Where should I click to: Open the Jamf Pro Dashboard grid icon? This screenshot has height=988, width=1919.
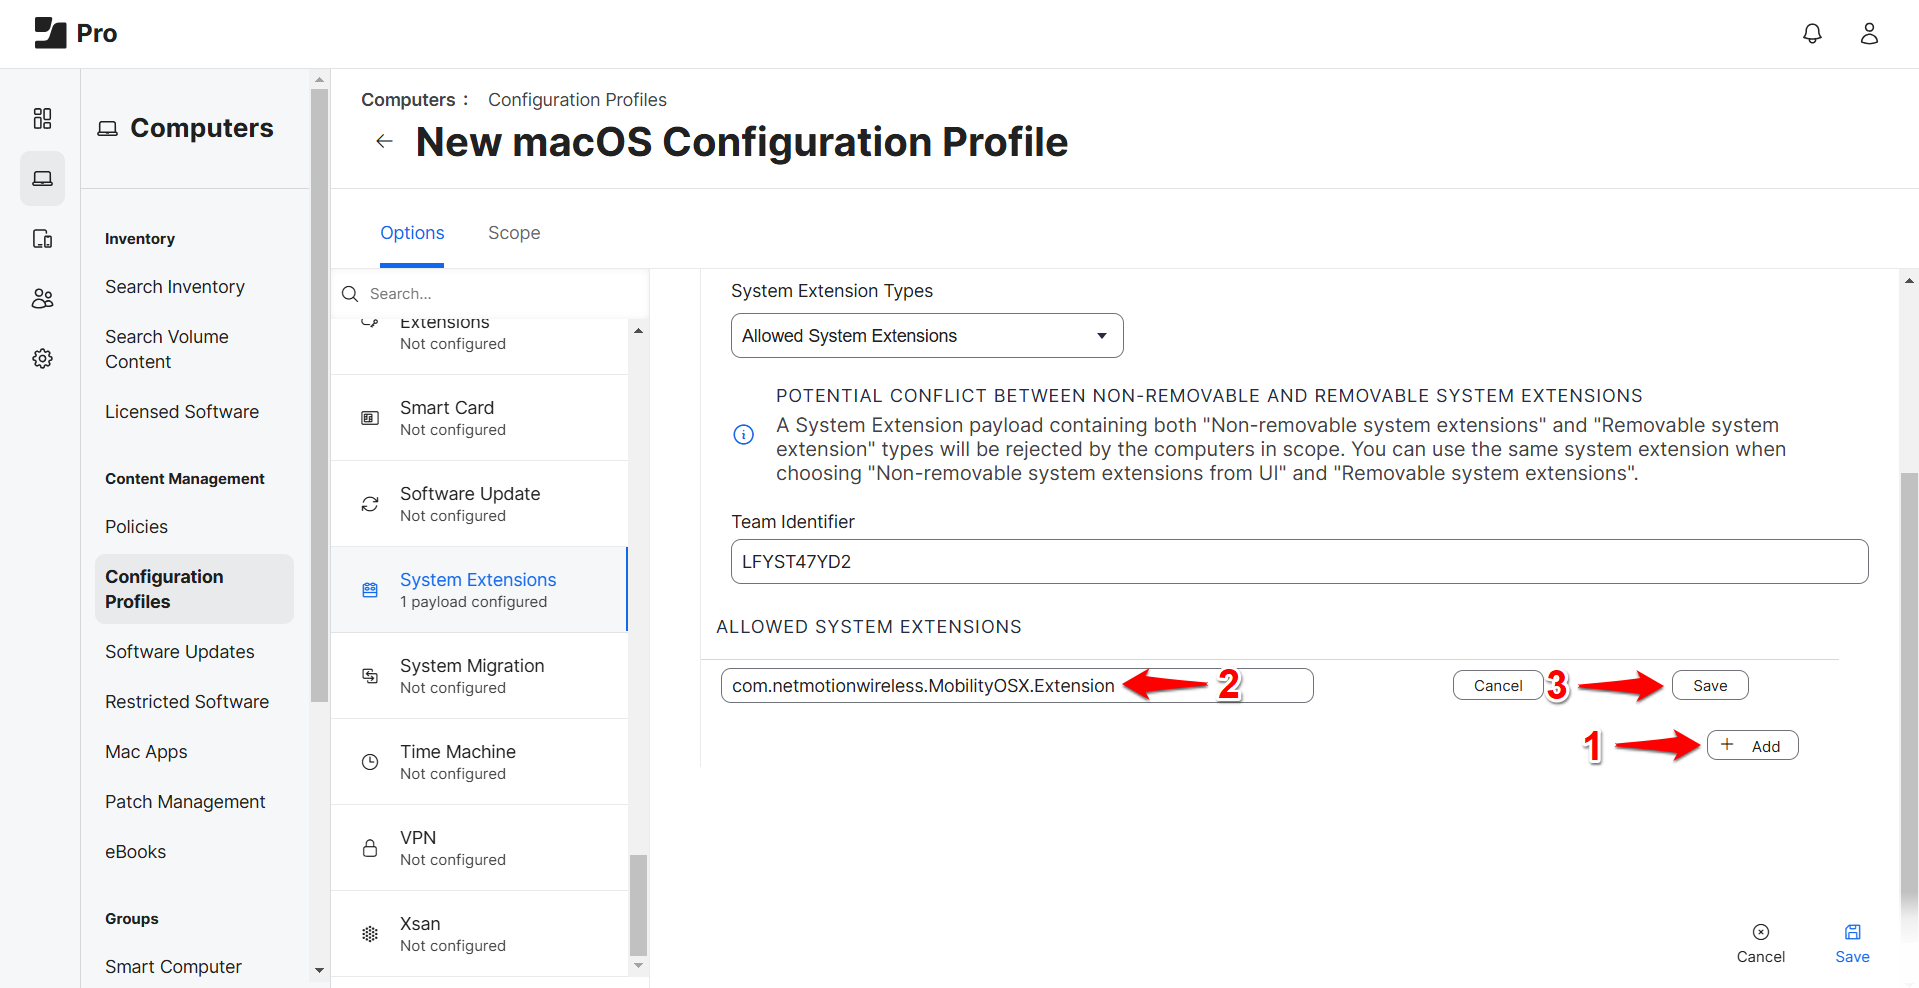(x=42, y=118)
